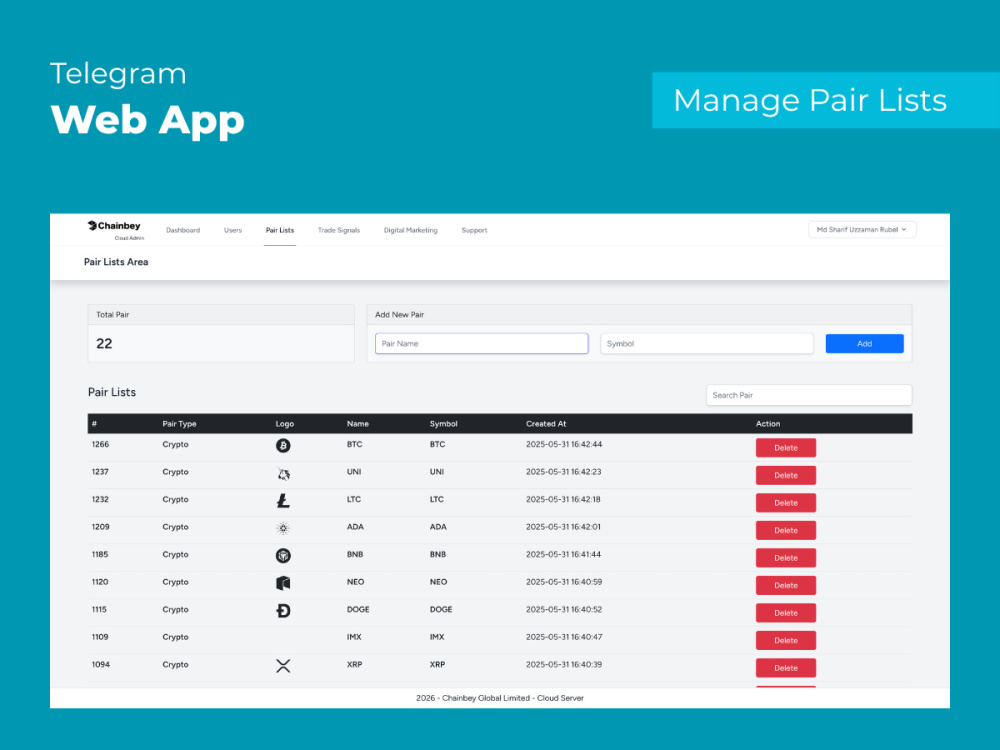The width and height of the screenshot is (1000, 750).
Task: Click the NEO logo icon
Action: 283,583
